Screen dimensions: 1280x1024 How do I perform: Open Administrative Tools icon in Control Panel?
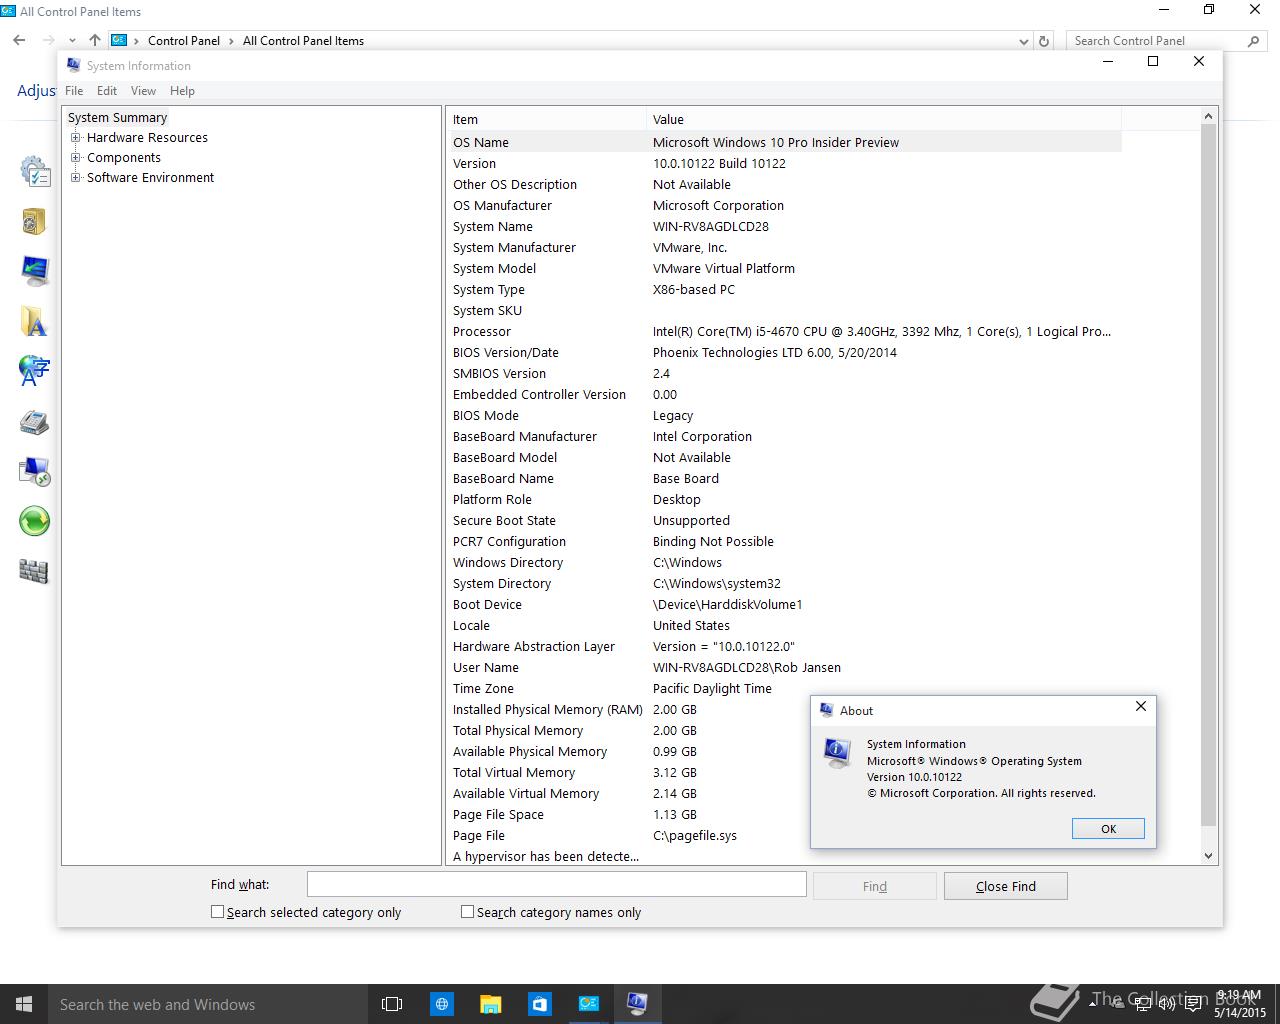click(35, 171)
